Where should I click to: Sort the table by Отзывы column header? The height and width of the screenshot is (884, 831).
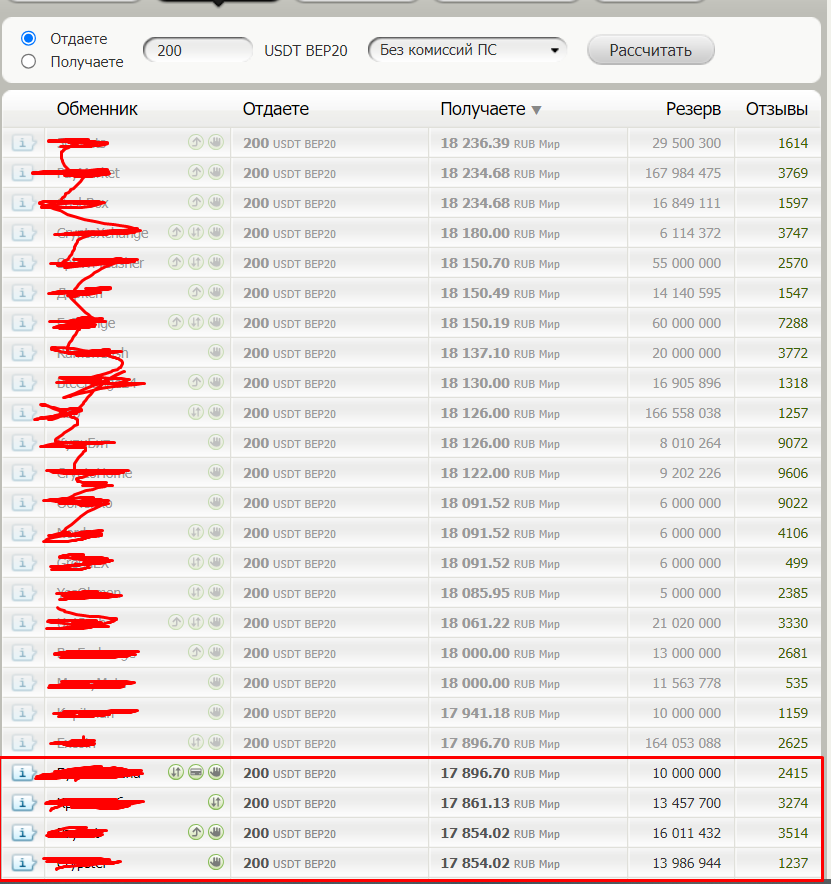(777, 109)
